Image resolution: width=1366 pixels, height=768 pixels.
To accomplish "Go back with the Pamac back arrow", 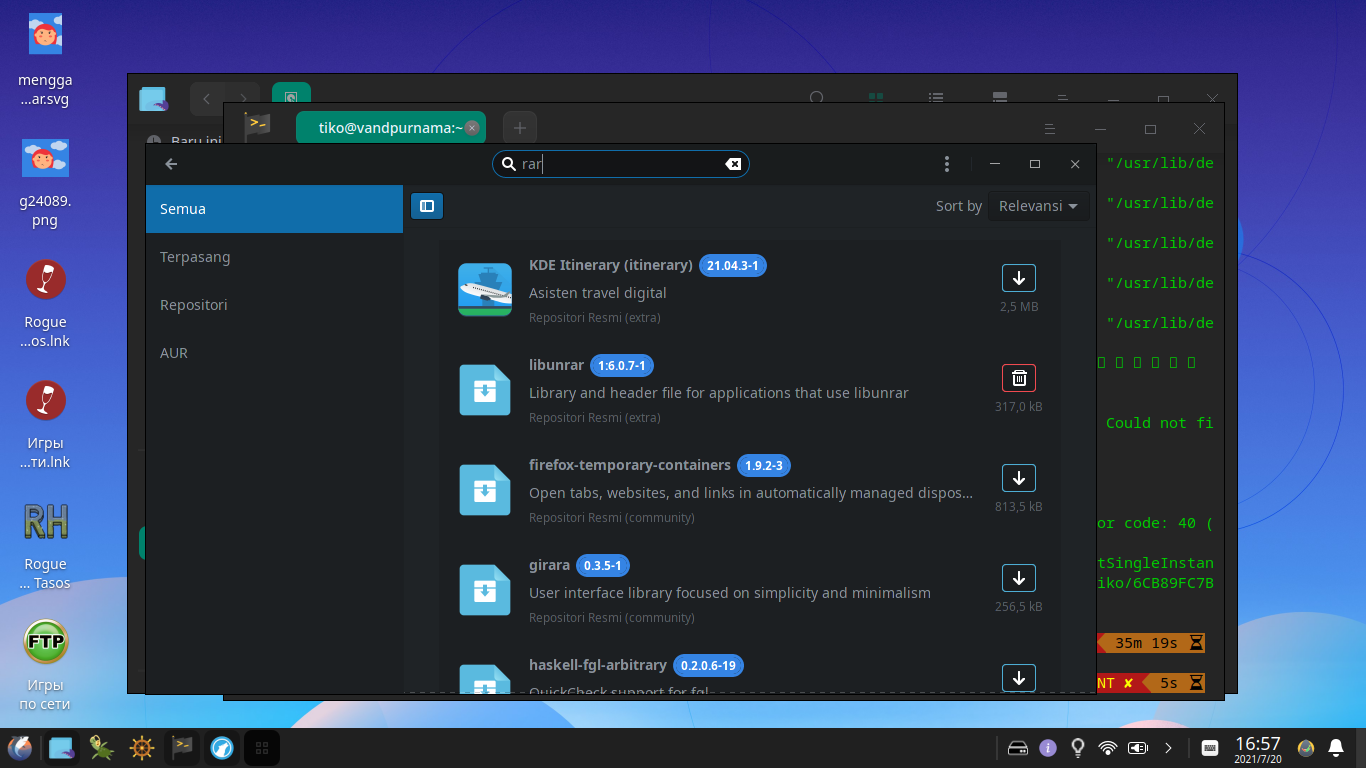I will tap(171, 164).
